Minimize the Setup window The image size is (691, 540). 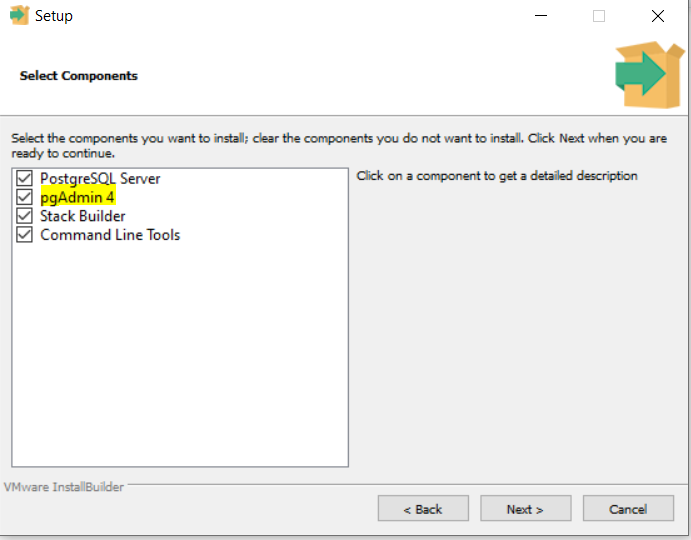pyautogui.click(x=541, y=16)
